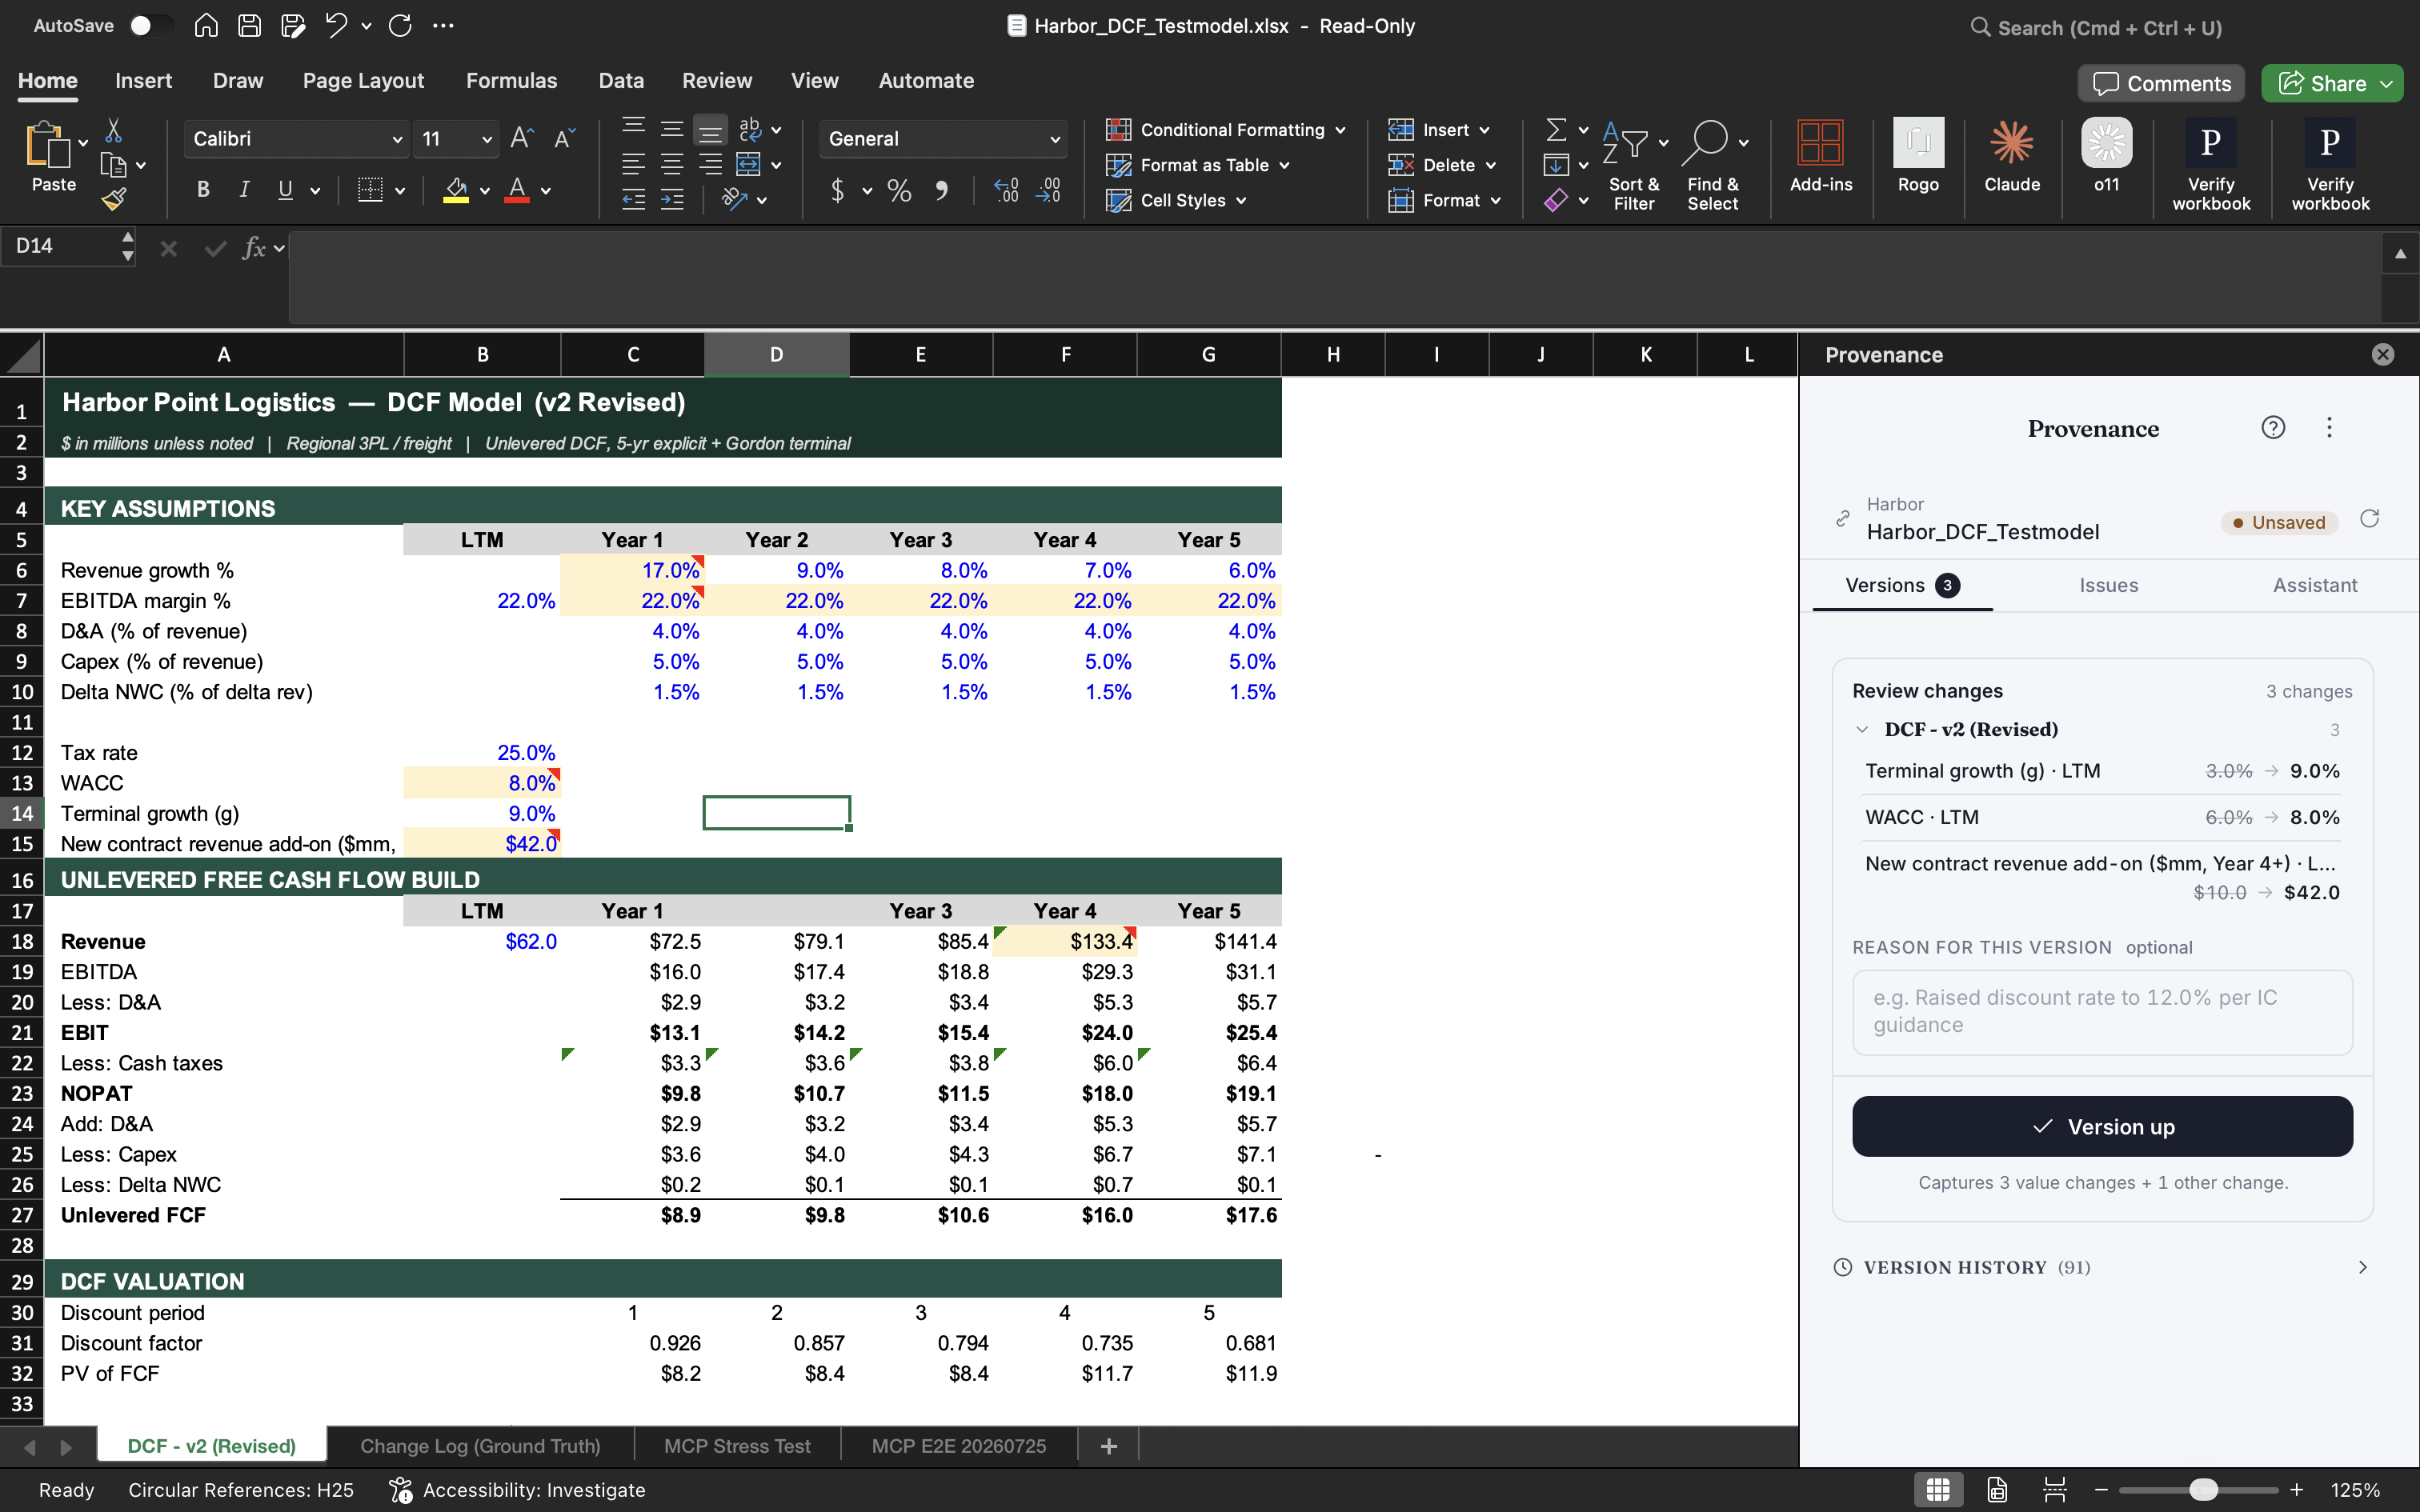The height and width of the screenshot is (1512, 2420).
Task: Open the Data ribbon tab
Action: click(x=621, y=81)
